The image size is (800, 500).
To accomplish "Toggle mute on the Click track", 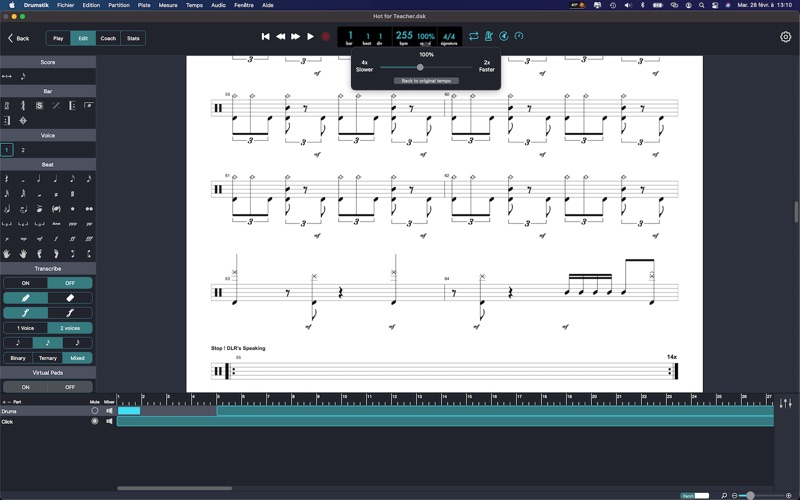I will tap(94, 421).
